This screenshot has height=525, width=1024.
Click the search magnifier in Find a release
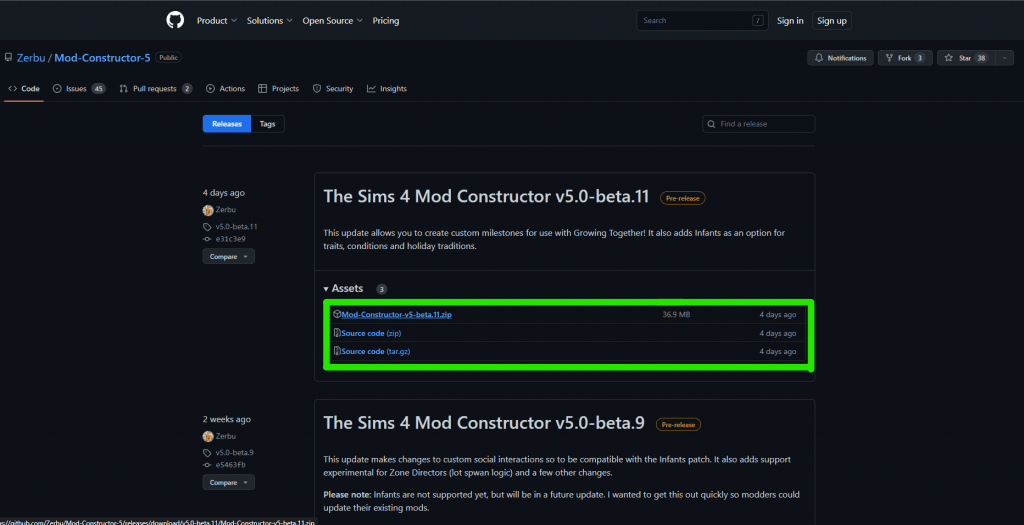(x=711, y=124)
